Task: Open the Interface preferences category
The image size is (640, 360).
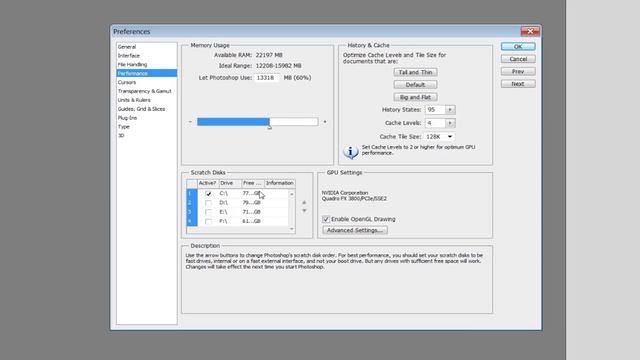Action: click(129, 56)
